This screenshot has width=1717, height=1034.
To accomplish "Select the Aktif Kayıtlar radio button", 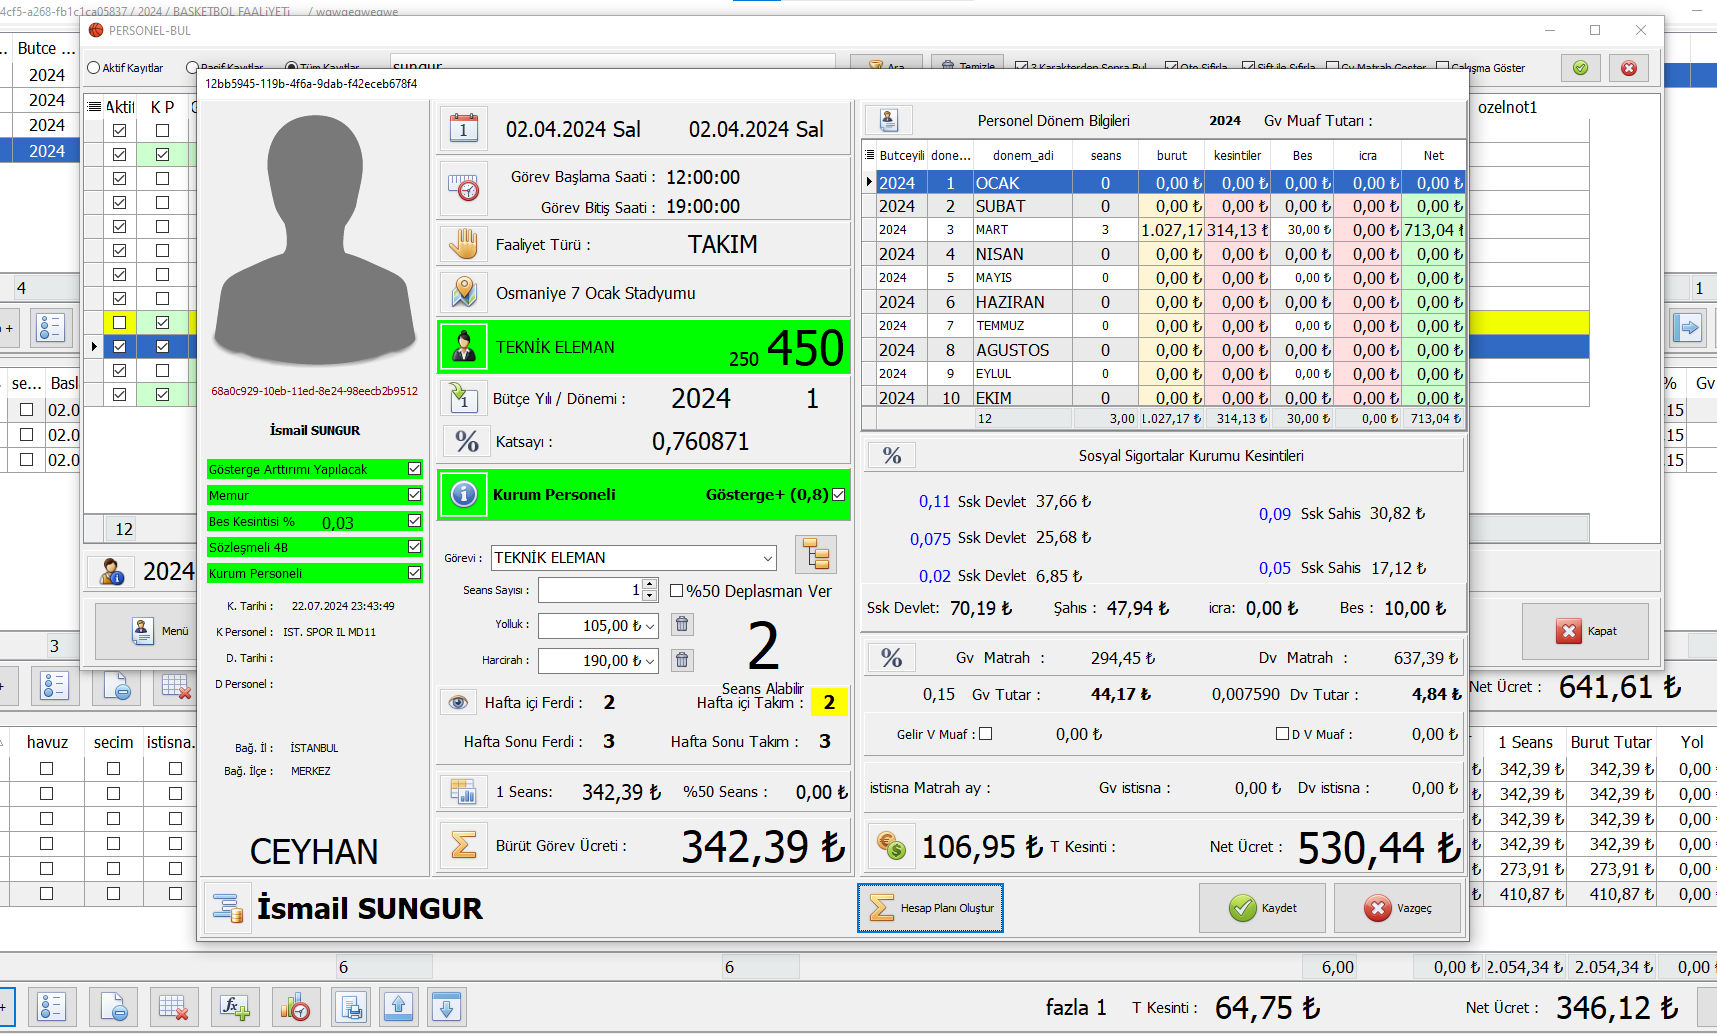I will (94, 68).
